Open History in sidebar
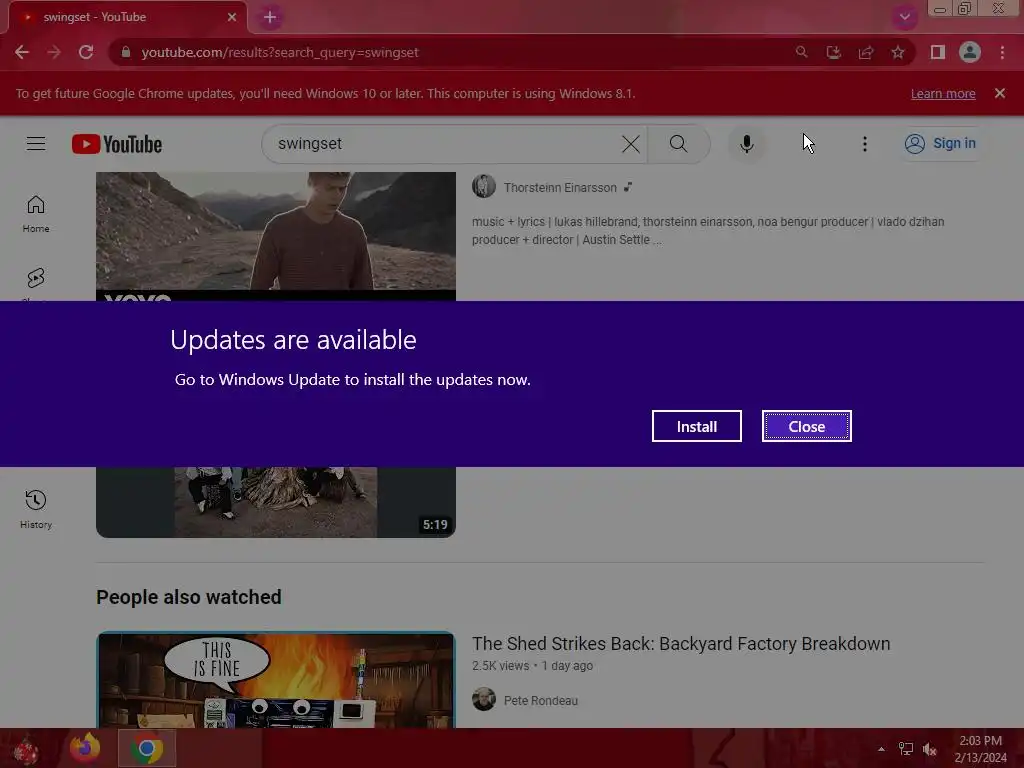The height and width of the screenshot is (768, 1024). 36,509
